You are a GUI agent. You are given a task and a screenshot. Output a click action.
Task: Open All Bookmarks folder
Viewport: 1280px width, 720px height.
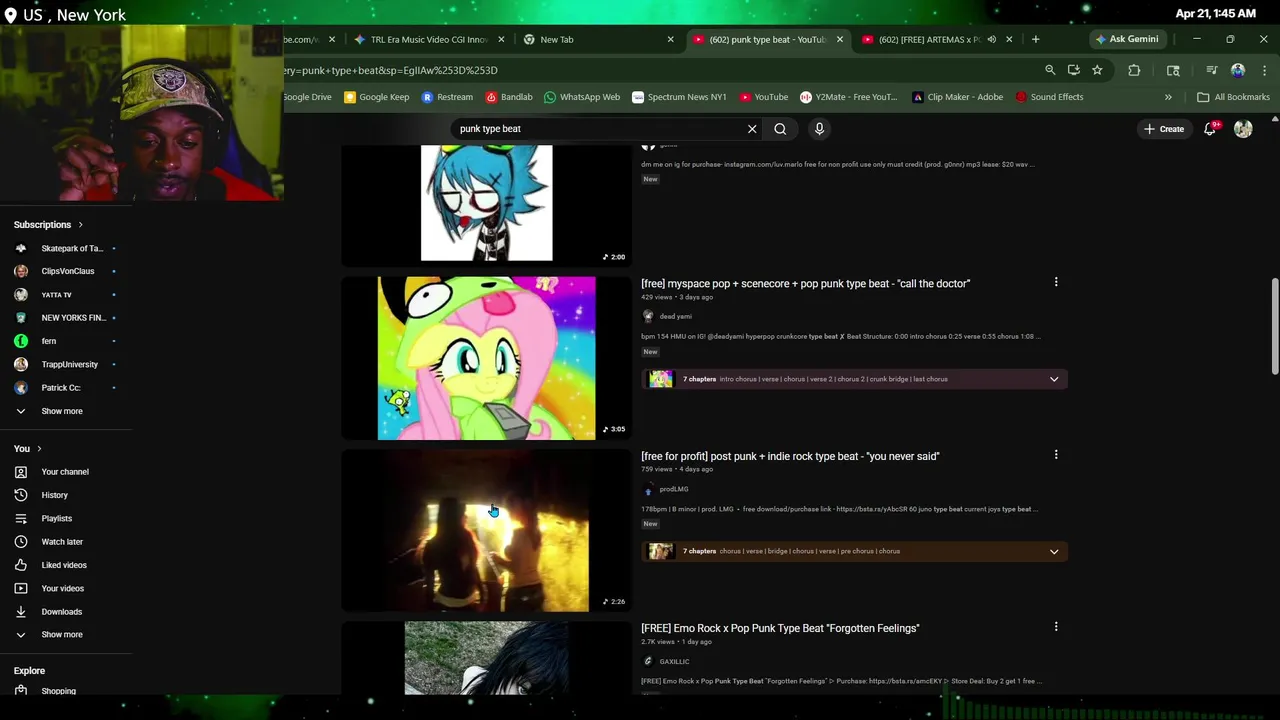click(1233, 97)
